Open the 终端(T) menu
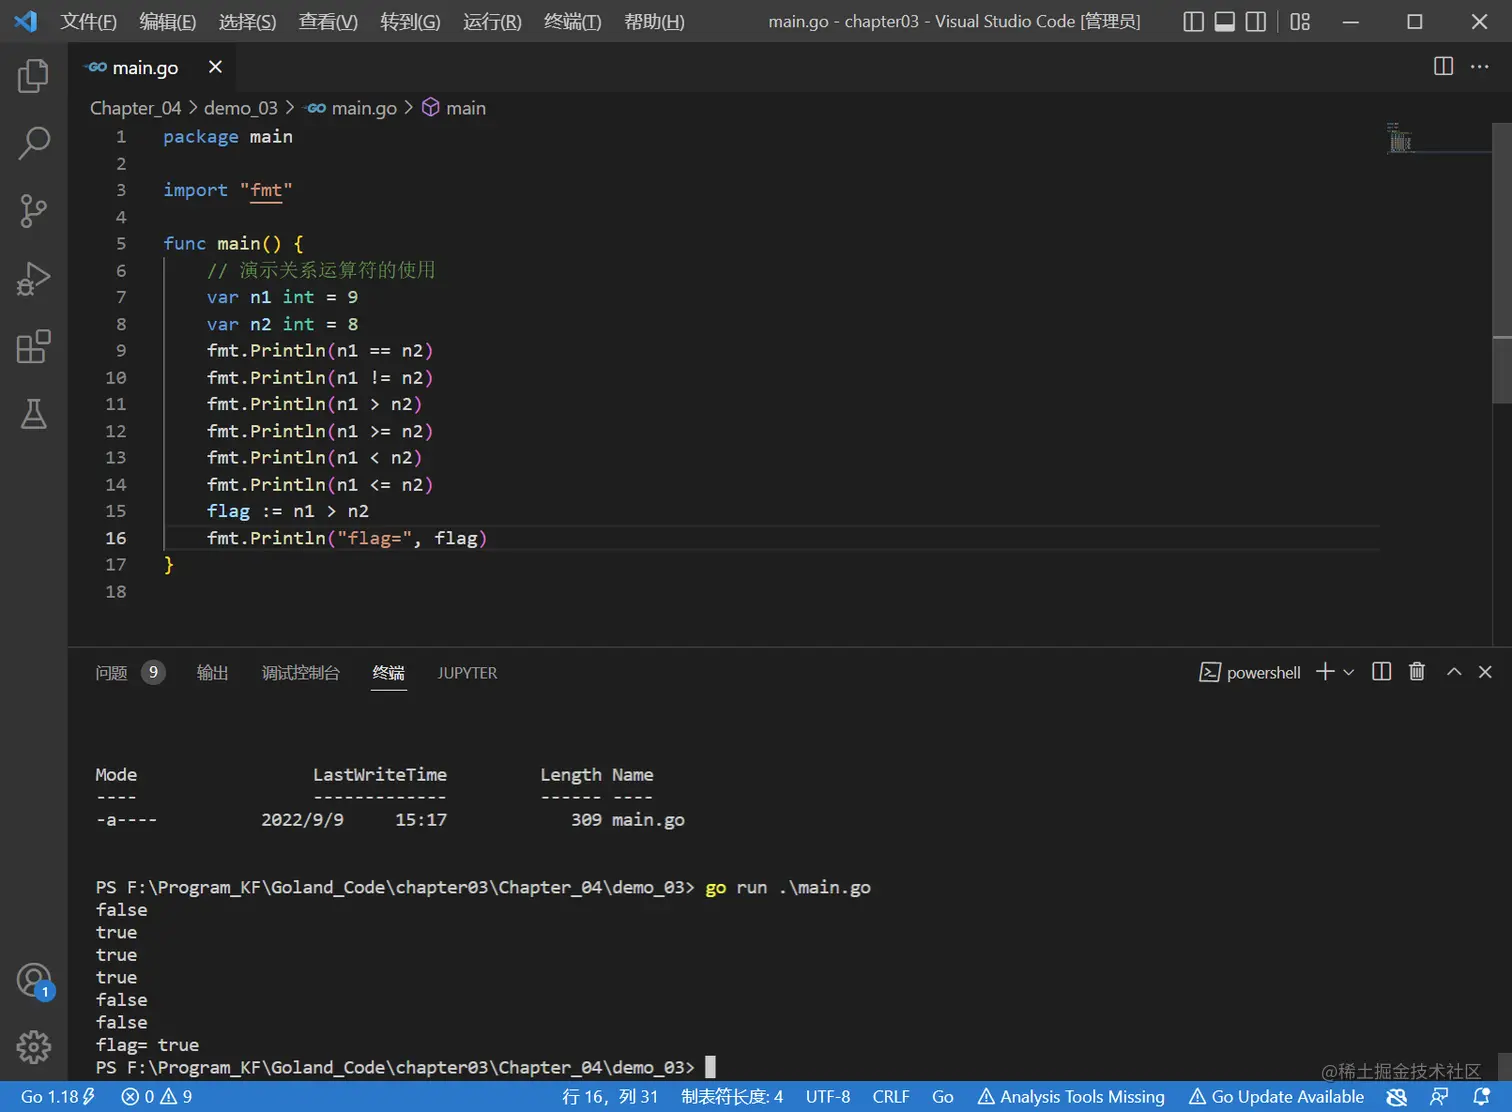The height and width of the screenshot is (1112, 1512). [573, 21]
